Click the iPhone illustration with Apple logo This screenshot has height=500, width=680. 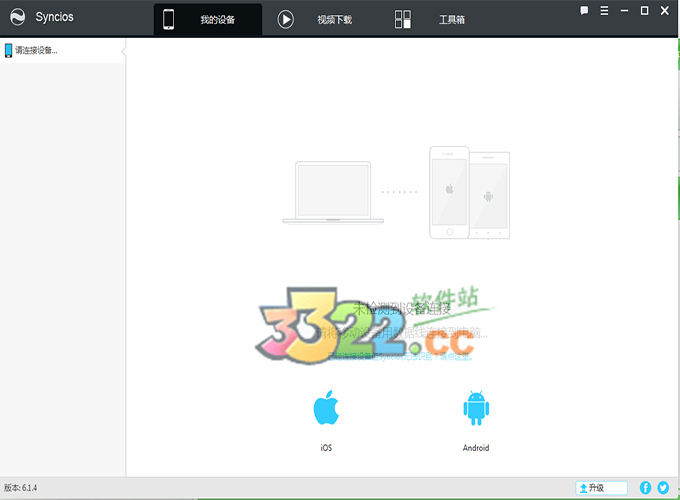449,193
